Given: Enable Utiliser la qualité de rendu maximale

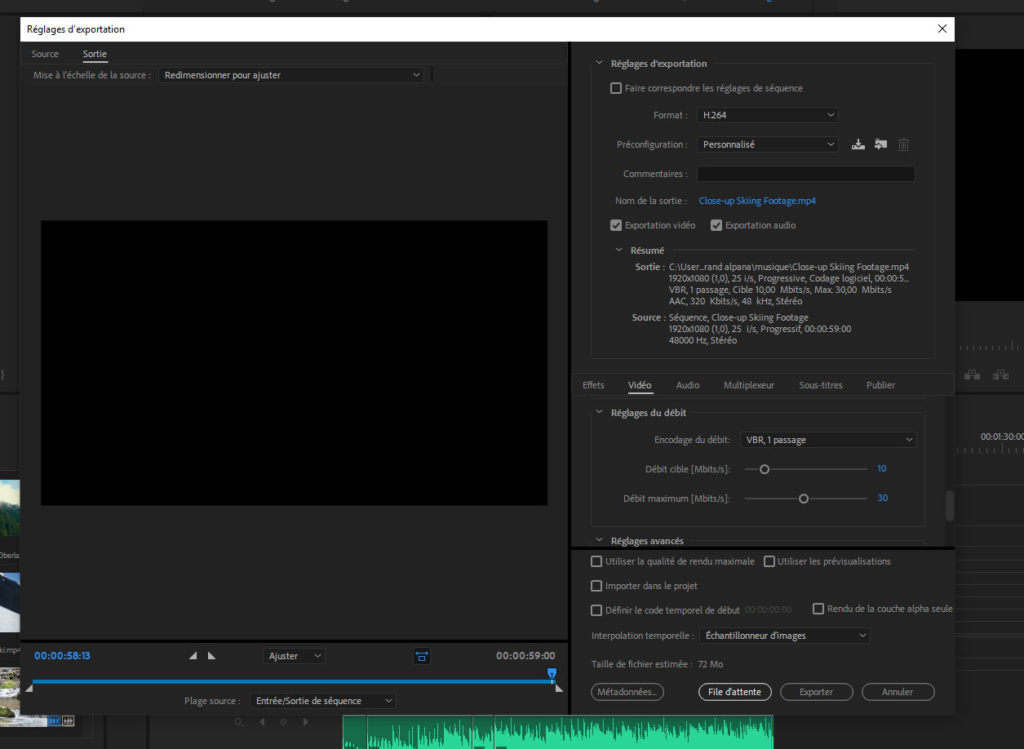Looking at the screenshot, I should 597,561.
